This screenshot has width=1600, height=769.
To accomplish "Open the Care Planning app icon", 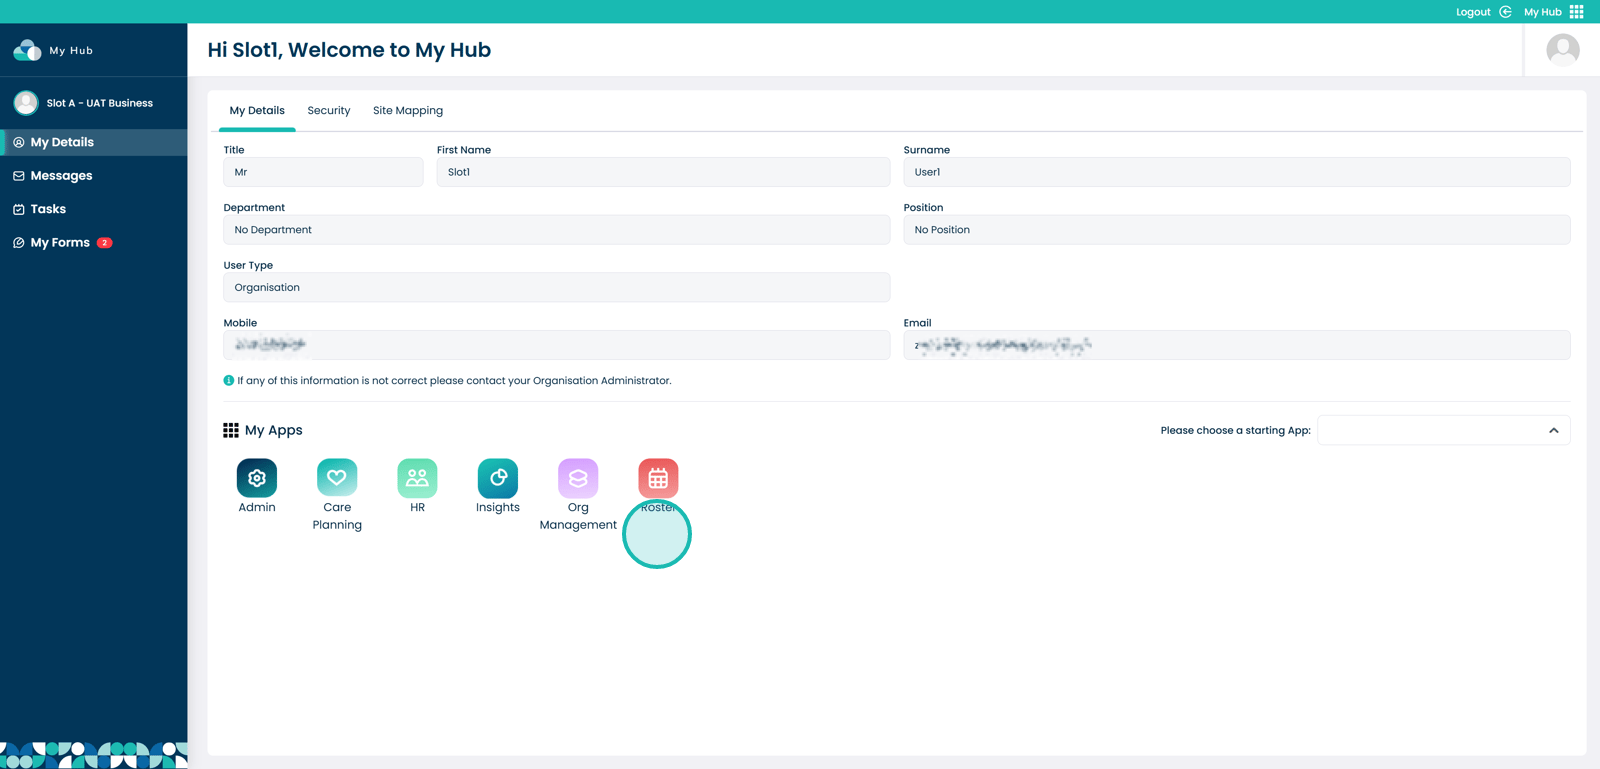I will tap(337, 478).
